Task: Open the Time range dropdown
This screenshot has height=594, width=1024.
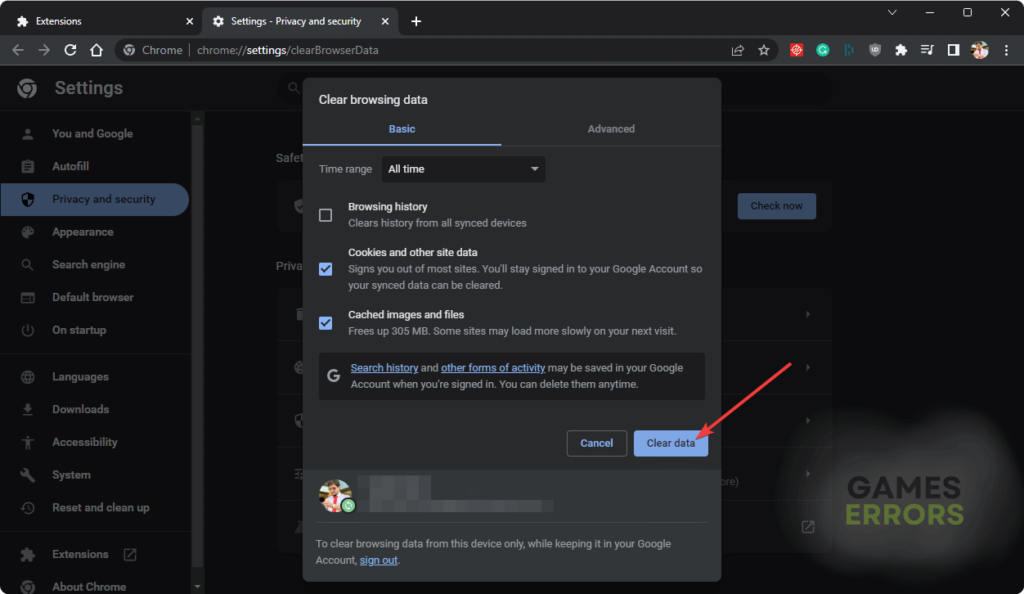Action: (462, 169)
